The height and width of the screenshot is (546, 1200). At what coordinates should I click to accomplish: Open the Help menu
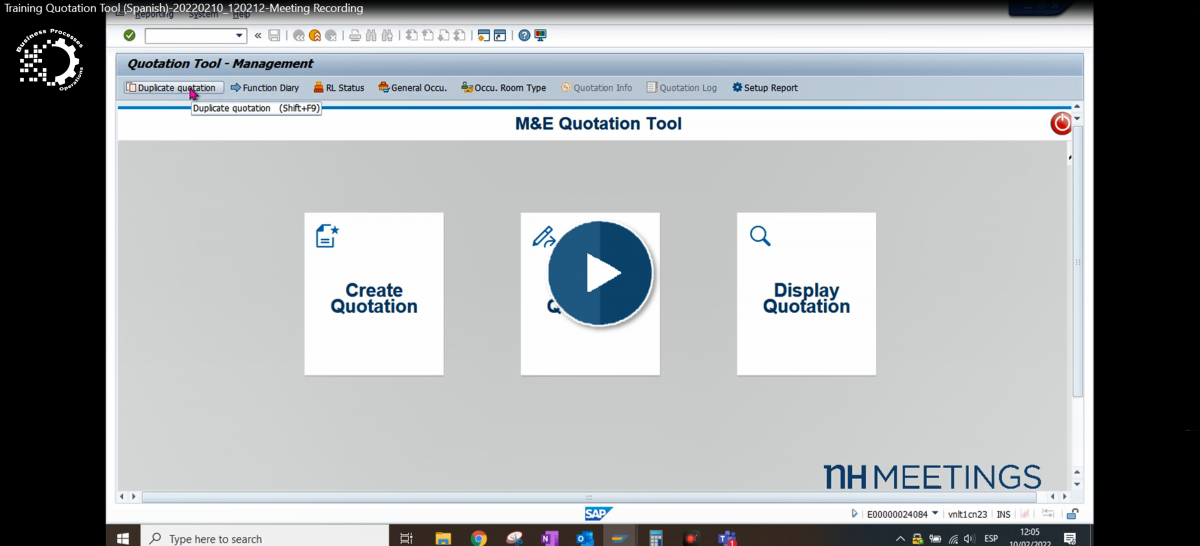pyautogui.click(x=241, y=14)
